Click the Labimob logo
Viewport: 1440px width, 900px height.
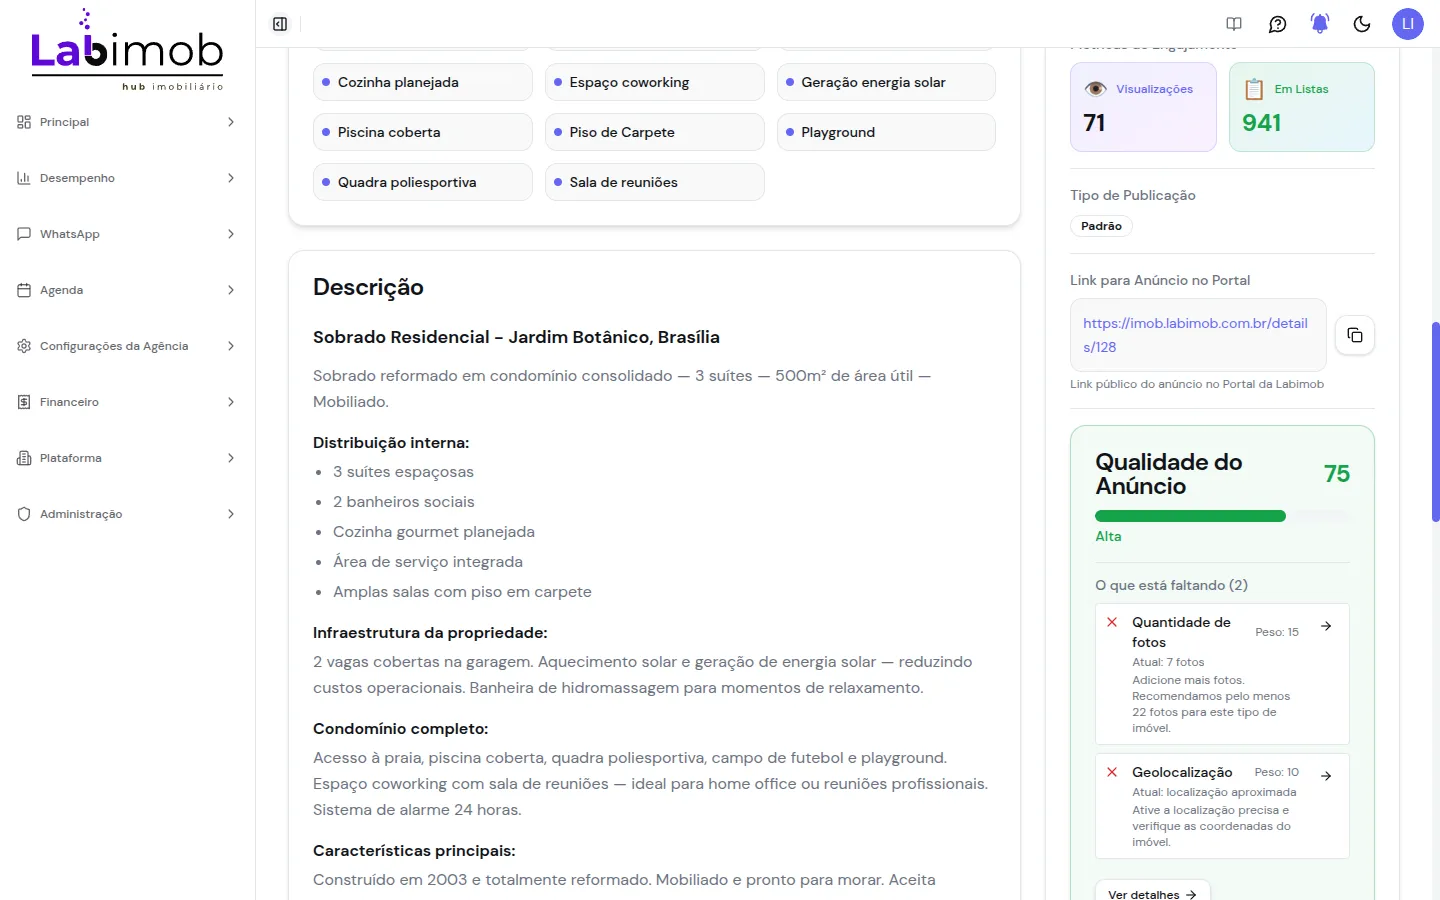pos(127,50)
